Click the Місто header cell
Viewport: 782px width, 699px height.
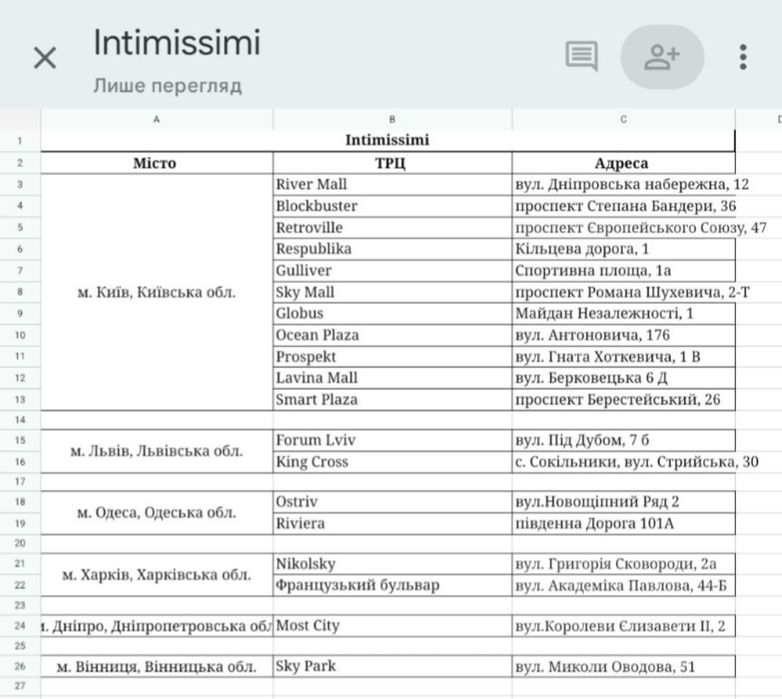(157, 163)
